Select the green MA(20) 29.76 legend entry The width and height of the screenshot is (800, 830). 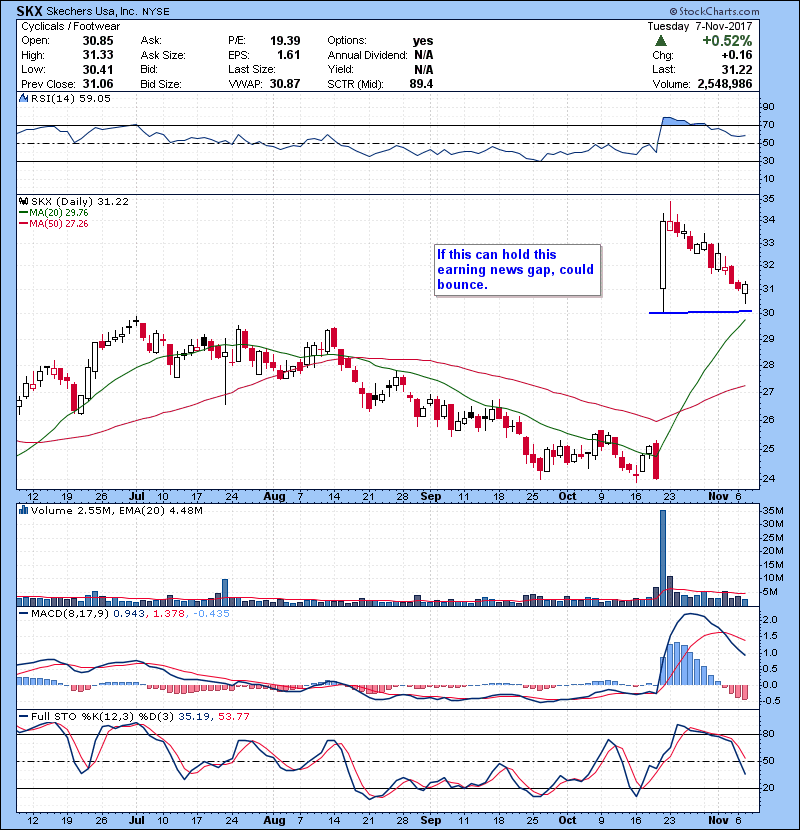[53, 213]
